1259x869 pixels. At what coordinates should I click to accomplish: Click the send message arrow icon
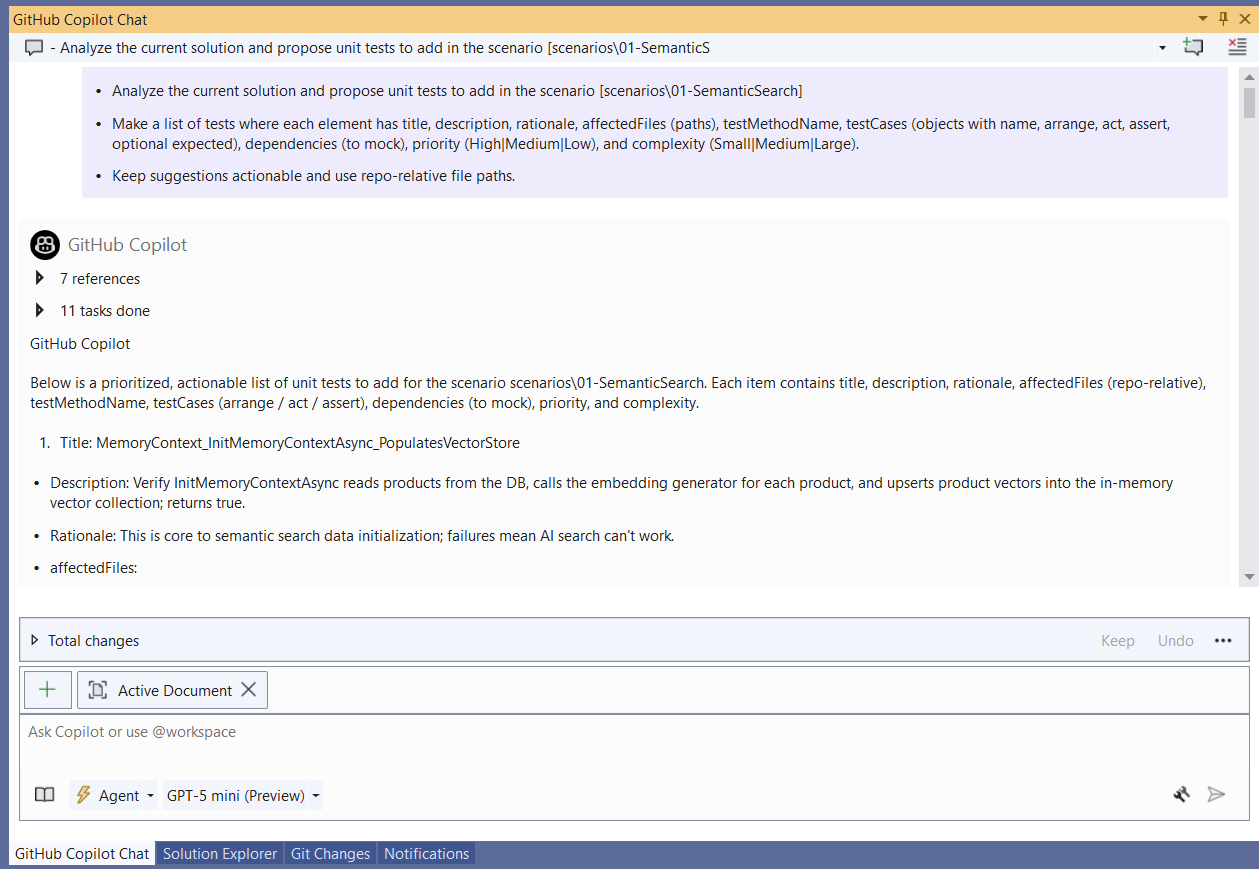1216,795
